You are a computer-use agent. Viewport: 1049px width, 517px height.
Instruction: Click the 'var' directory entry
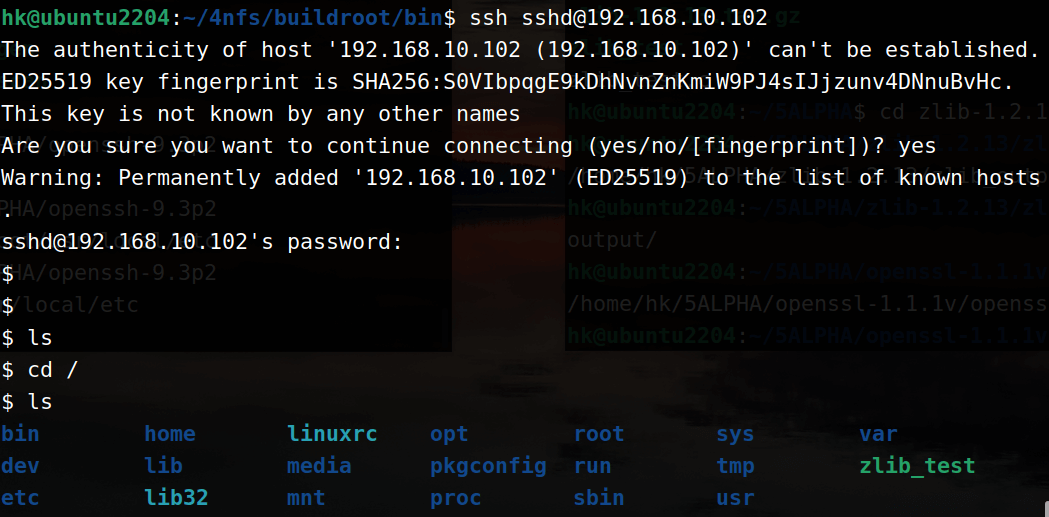878,434
